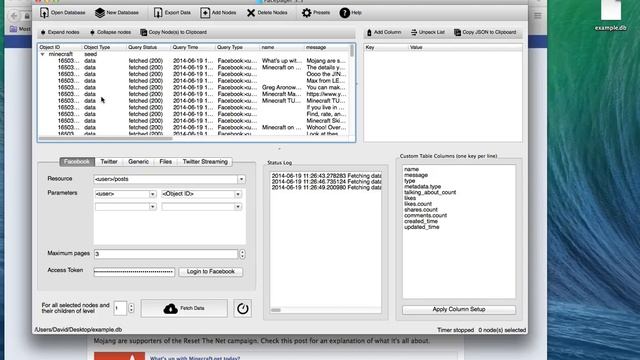Viewport: 640px width, 360px height.
Task: Click the Delete Nodes X icon
Action: [x=251, y=13]
